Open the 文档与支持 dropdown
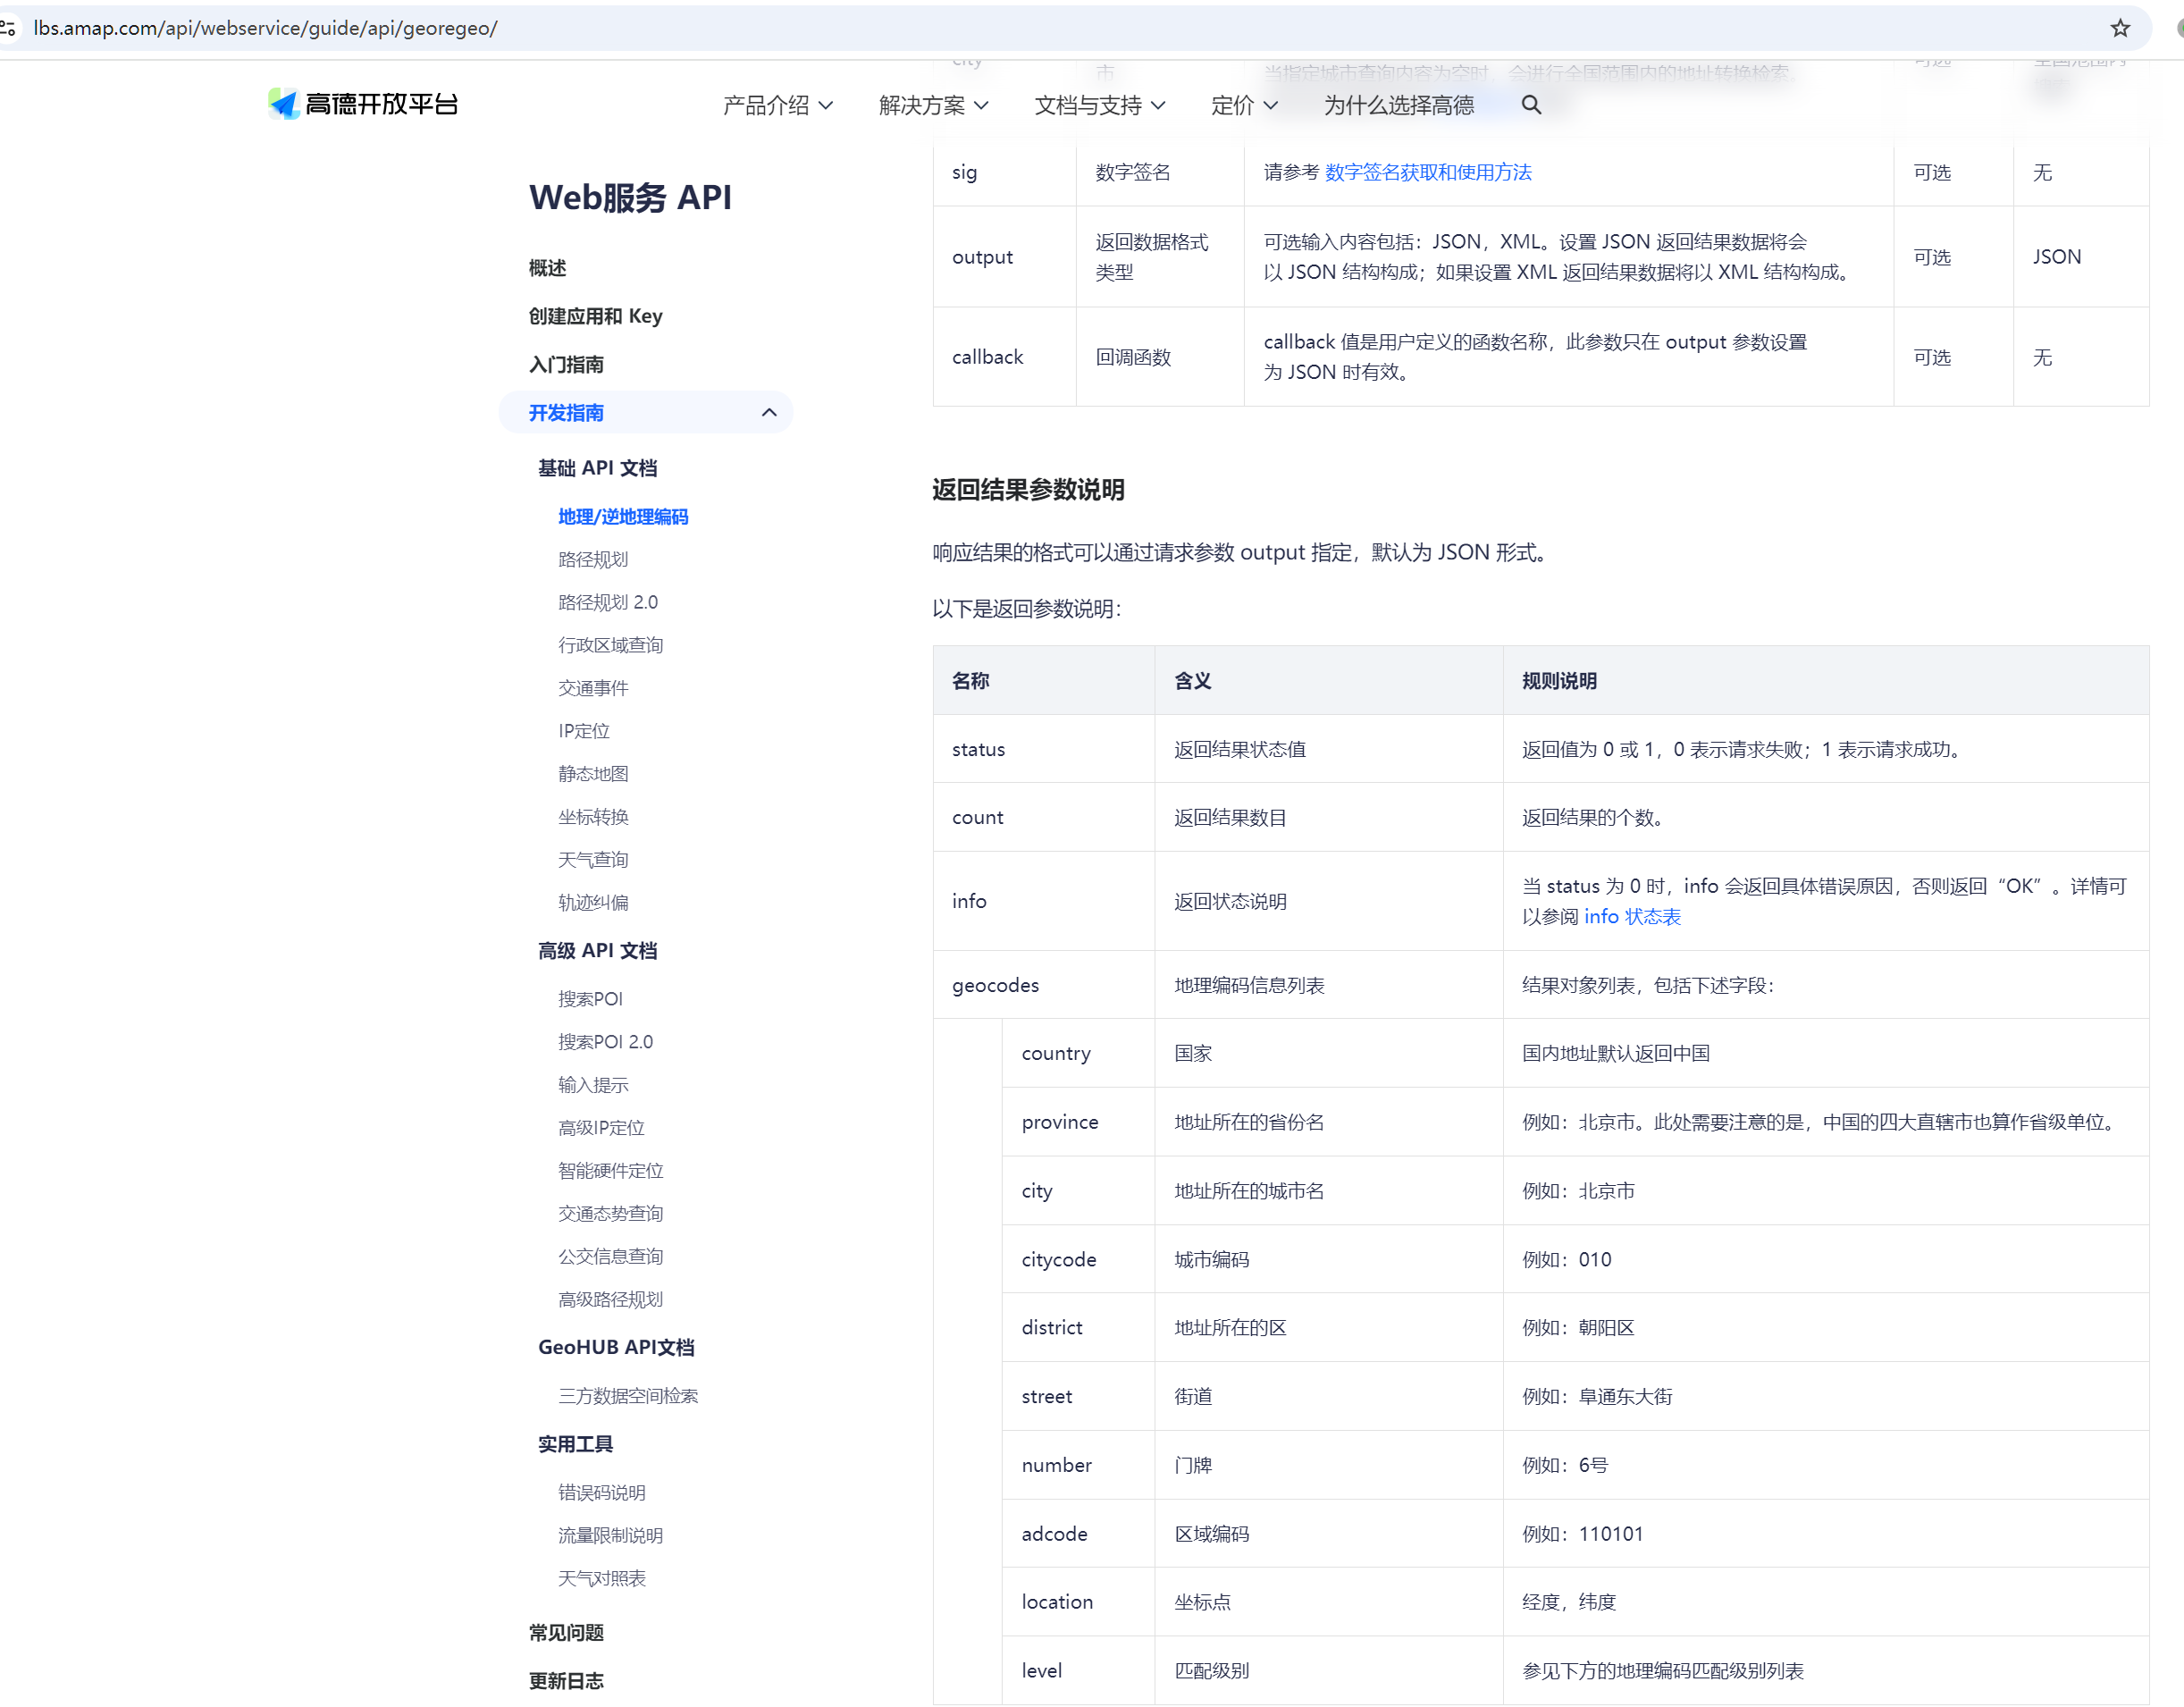Viewport: 2184px width, 1707px height. click(x=1099, y=105)
